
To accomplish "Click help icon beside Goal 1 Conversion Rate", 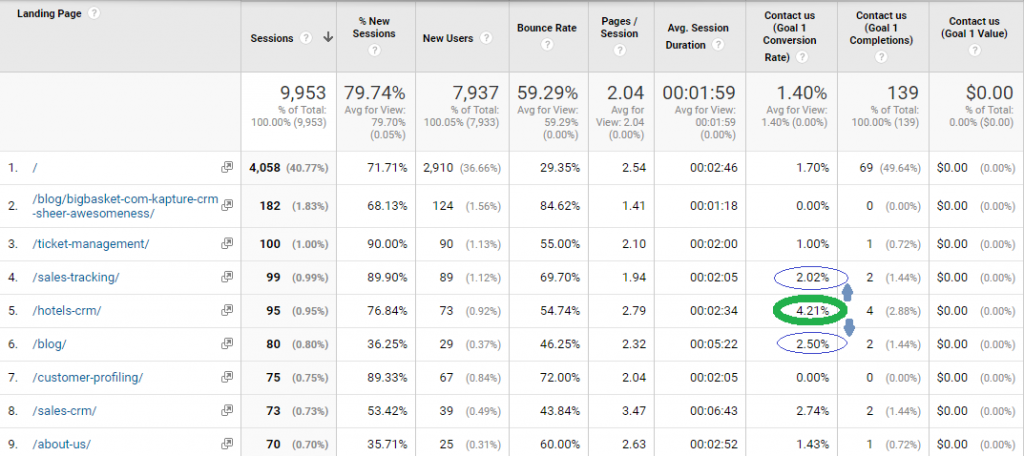I will 802,57.
